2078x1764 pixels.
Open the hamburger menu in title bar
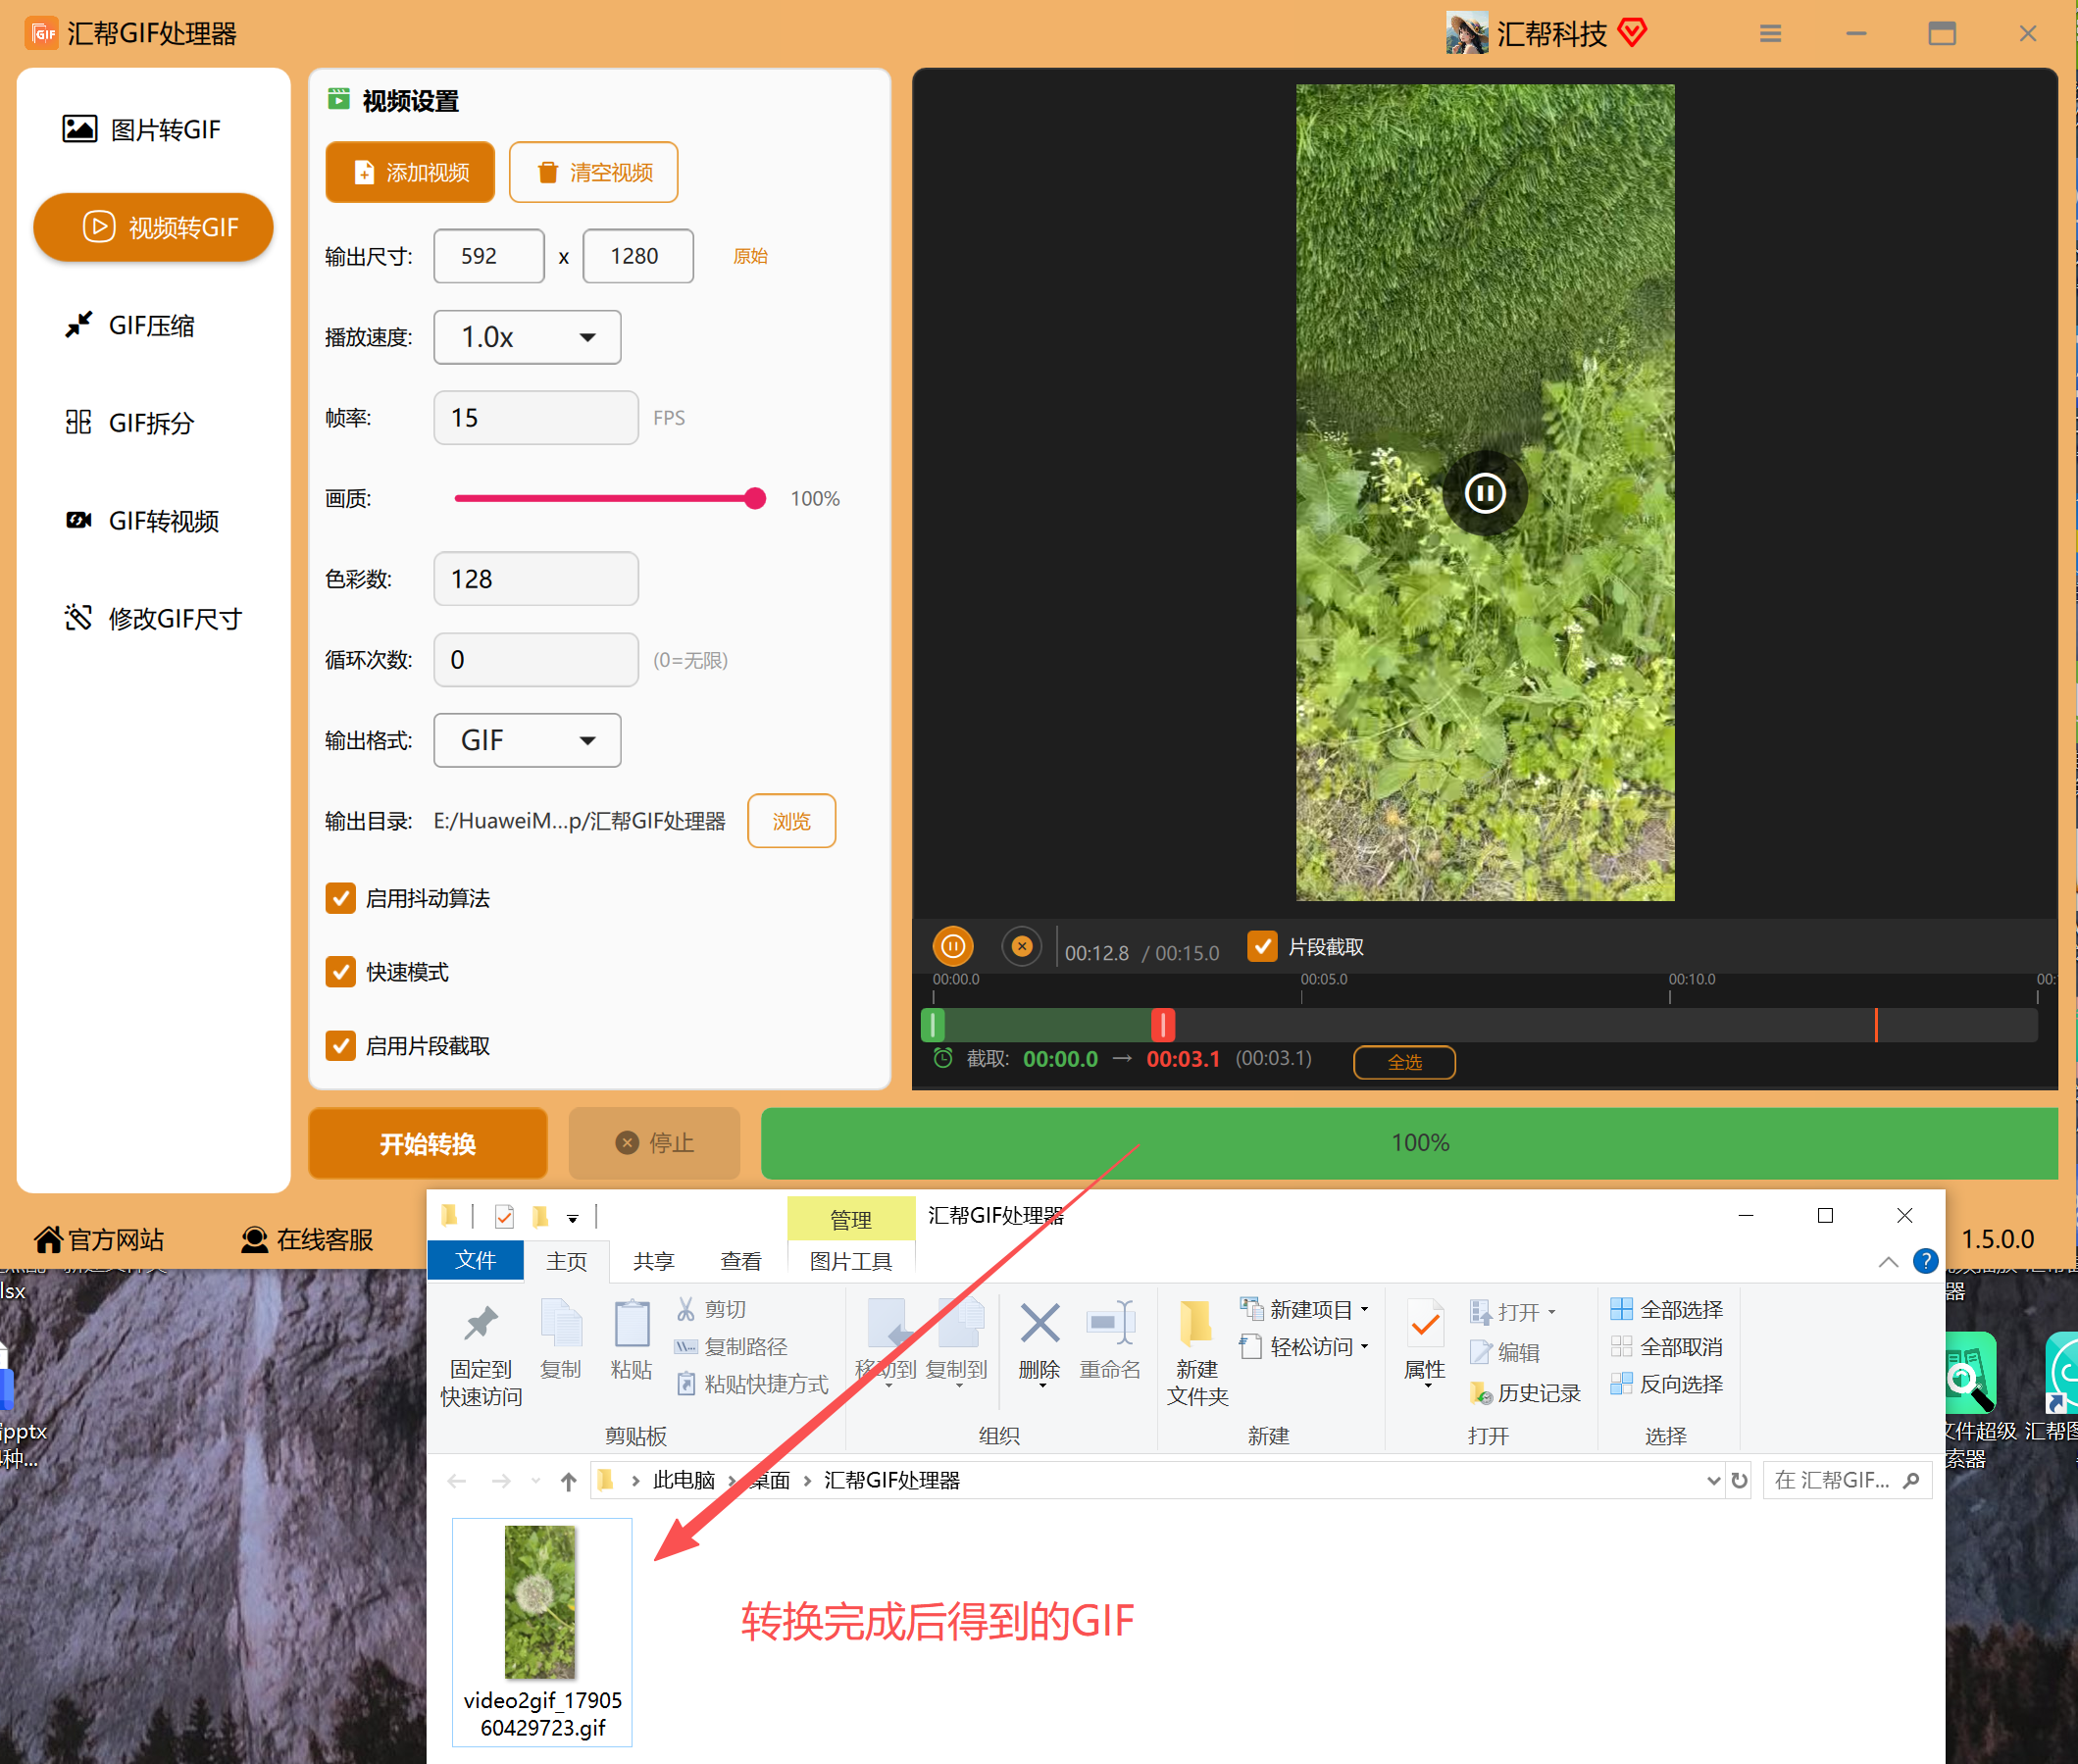pos(1770,34)
